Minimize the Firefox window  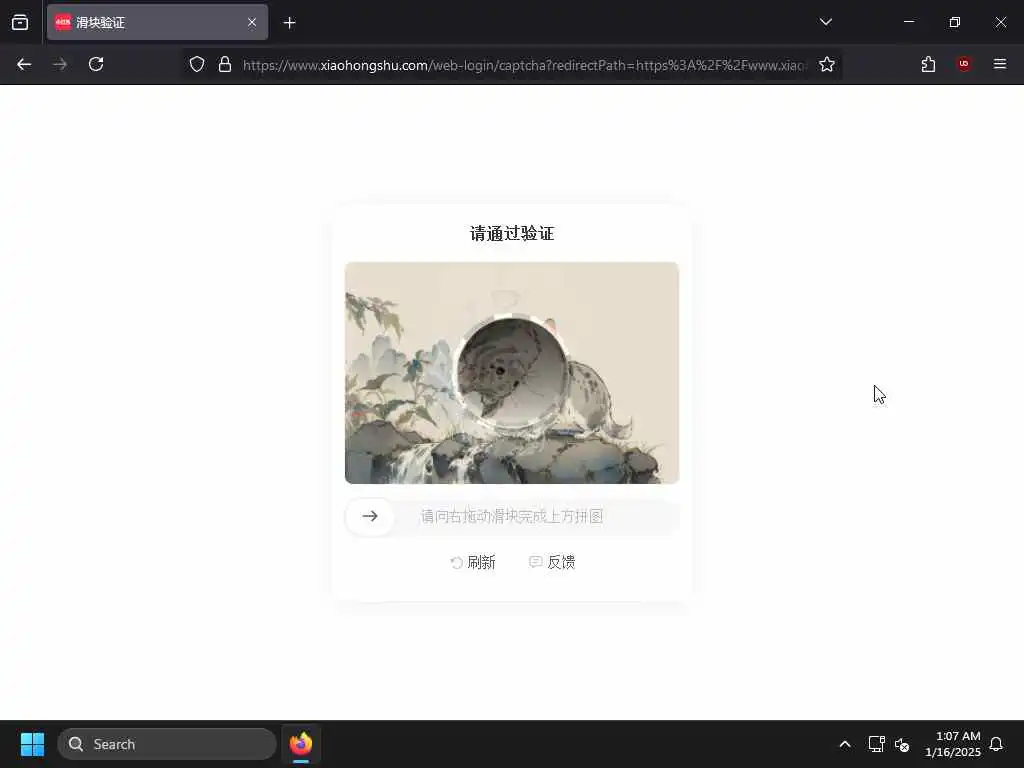click(x=908, y=22)
